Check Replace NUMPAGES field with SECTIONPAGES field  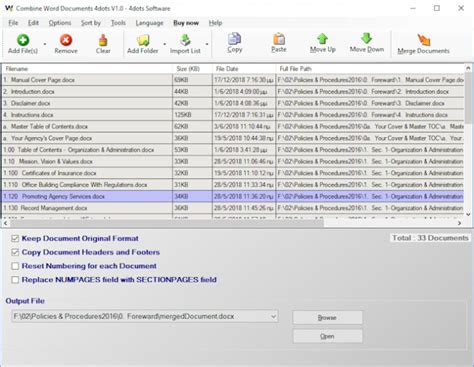click(x=15, y=280)
